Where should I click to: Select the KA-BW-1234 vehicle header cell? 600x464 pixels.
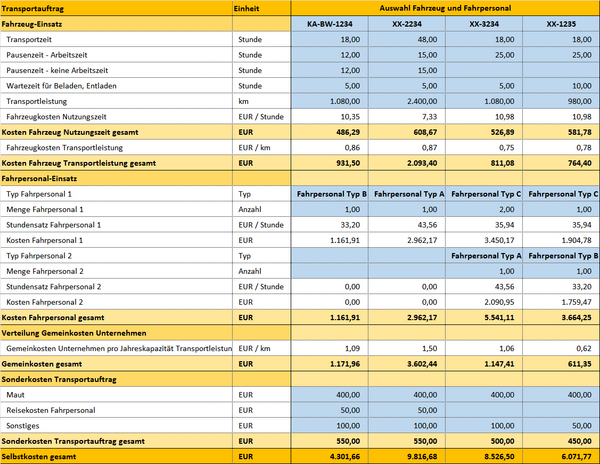pos(329,24)
